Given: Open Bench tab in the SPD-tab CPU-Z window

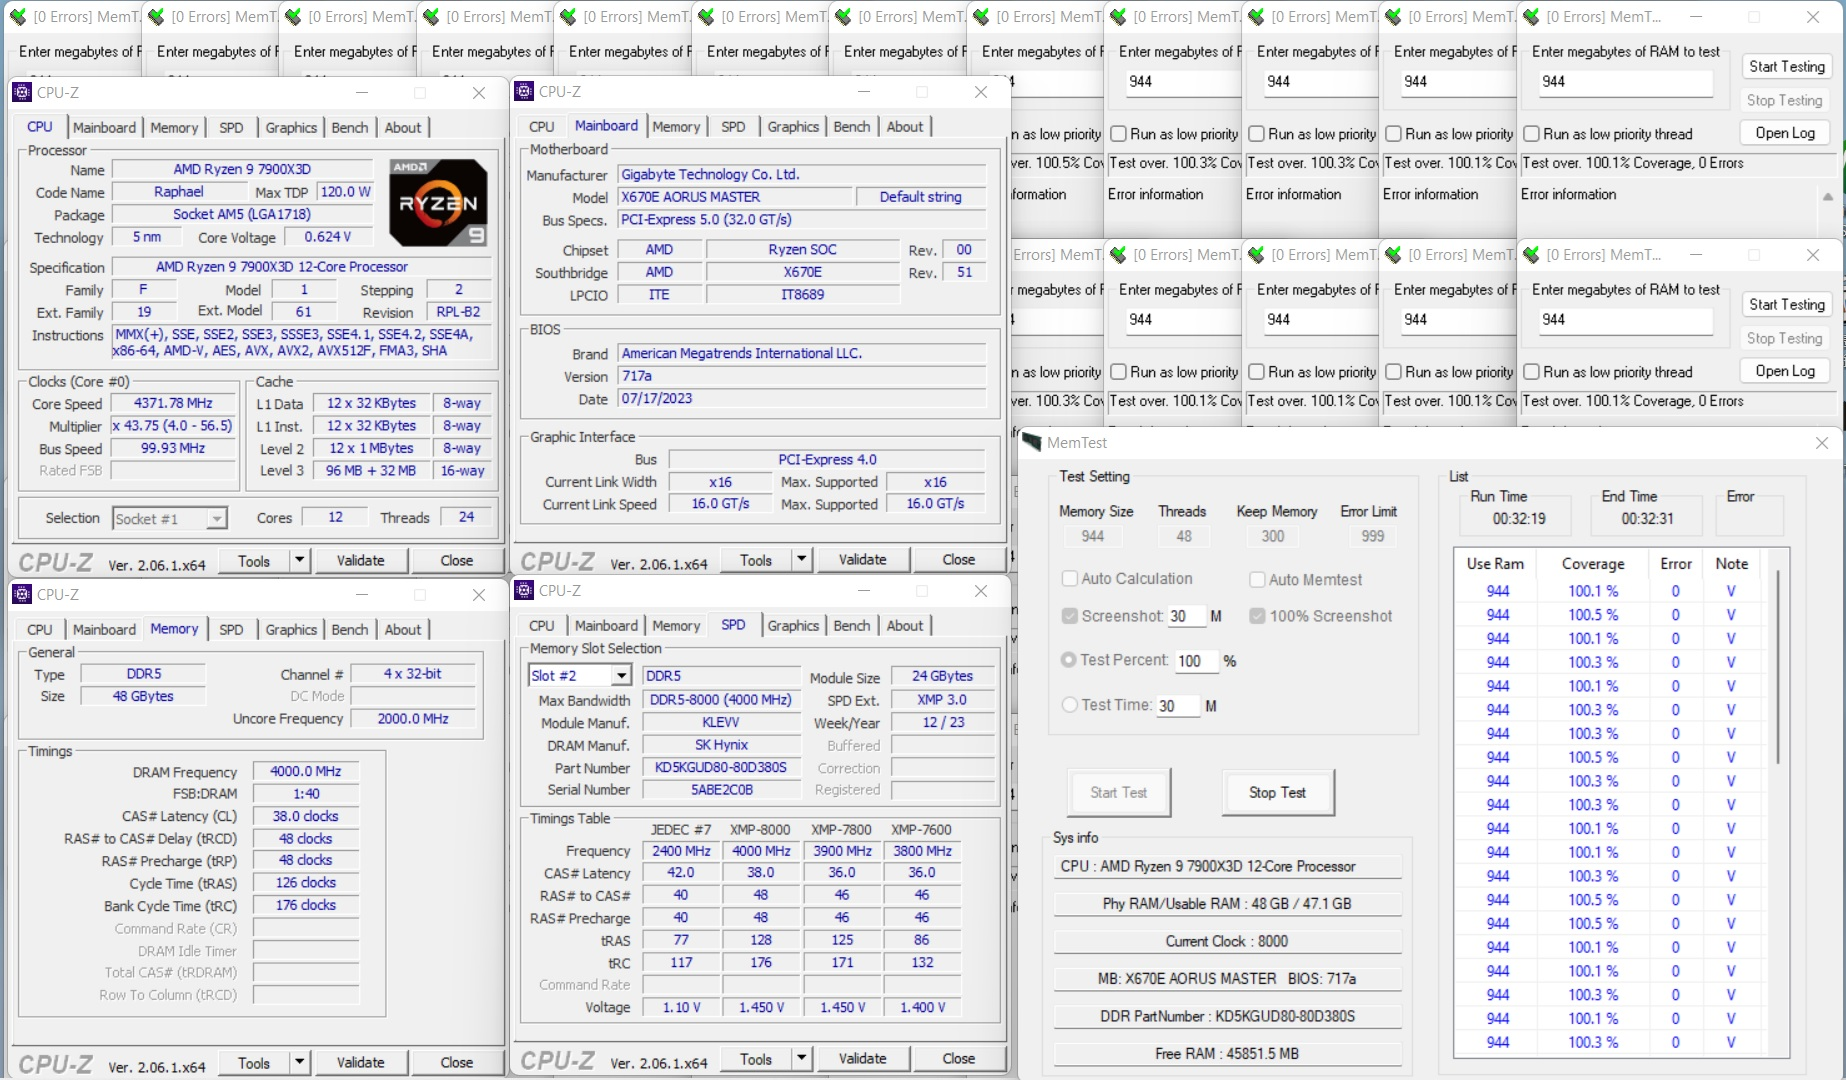Looking at the screenshot, I should point(852,625).
